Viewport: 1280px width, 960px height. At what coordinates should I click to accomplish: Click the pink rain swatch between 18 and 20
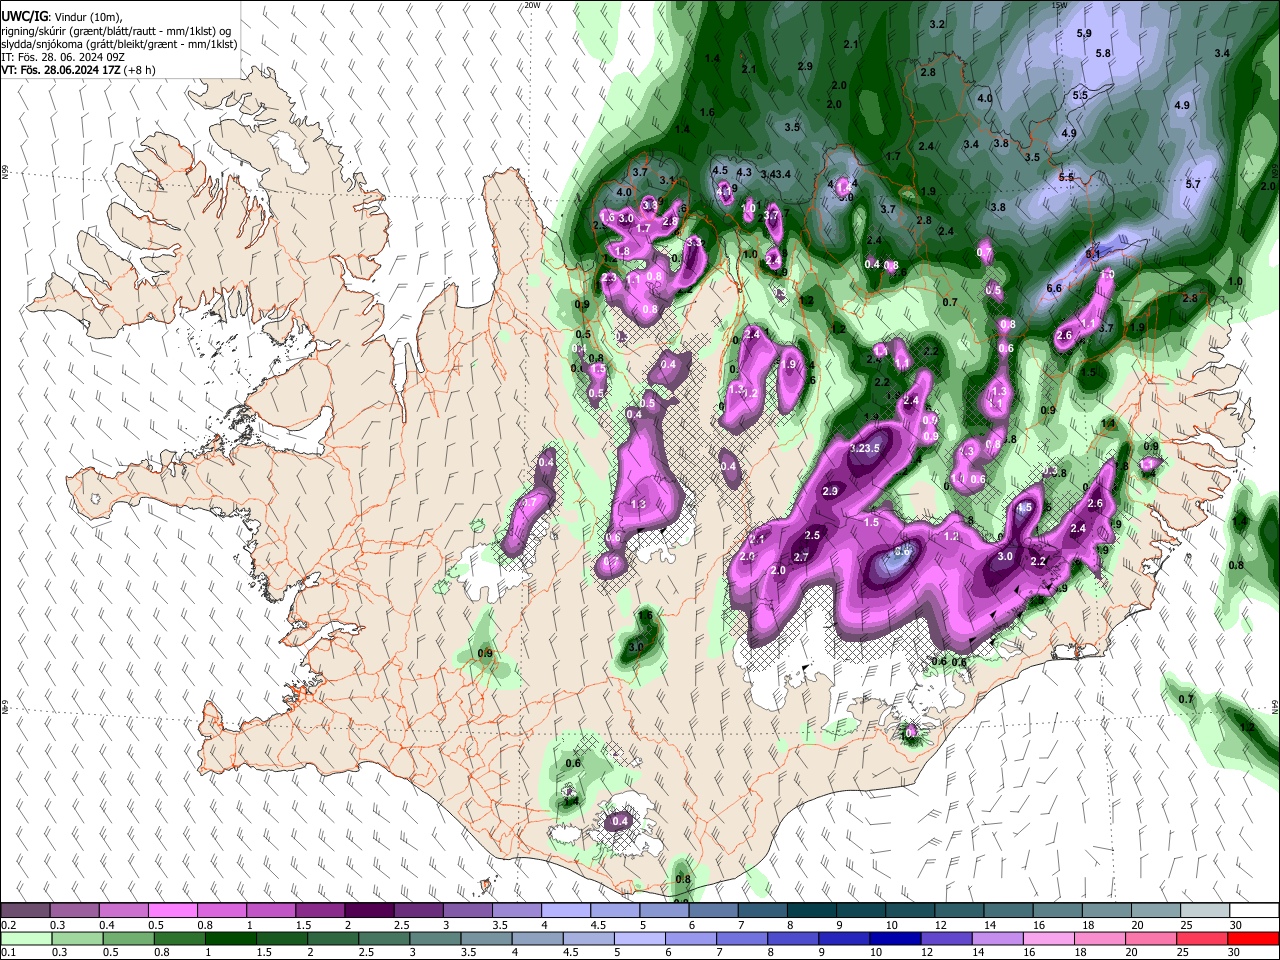pos(1098,938)
